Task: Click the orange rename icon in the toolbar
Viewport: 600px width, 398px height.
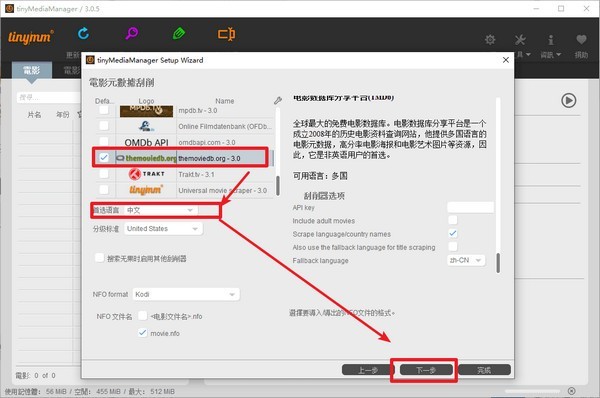Action: pos(227,34)
